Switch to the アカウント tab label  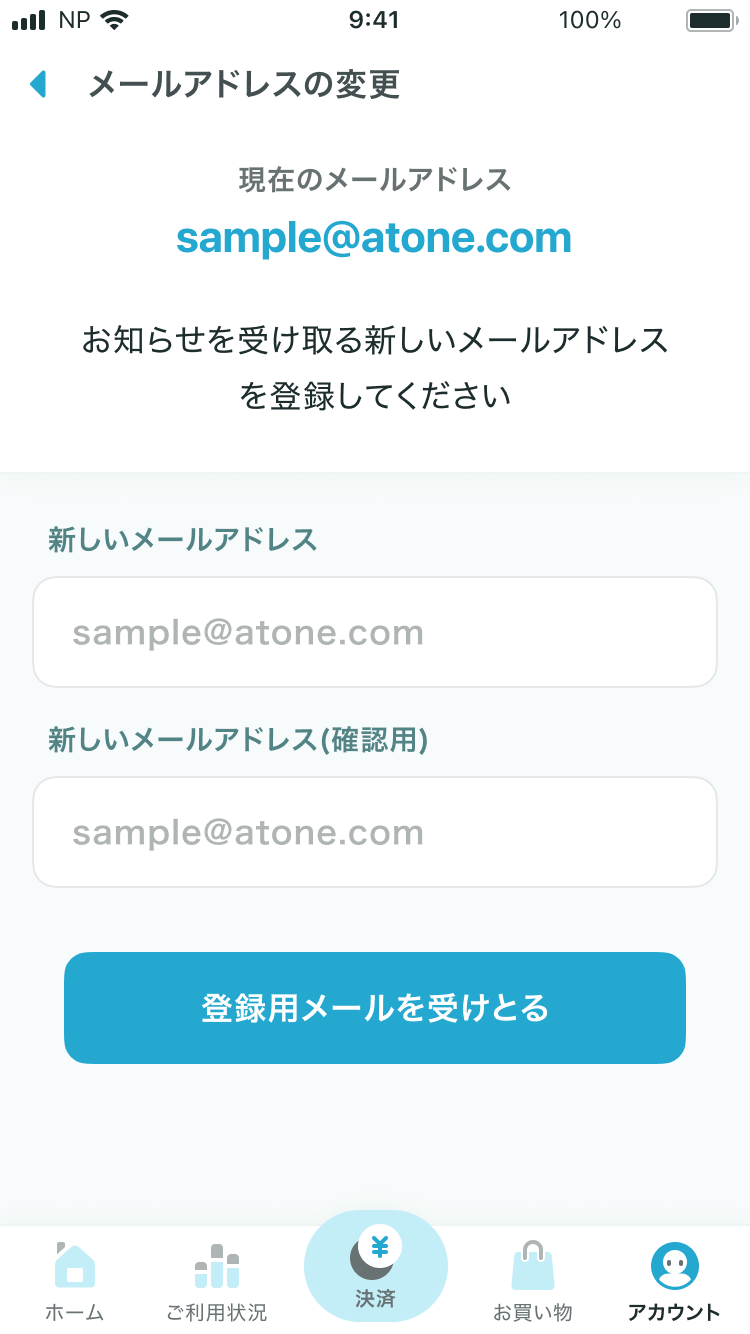point(674,1312)
